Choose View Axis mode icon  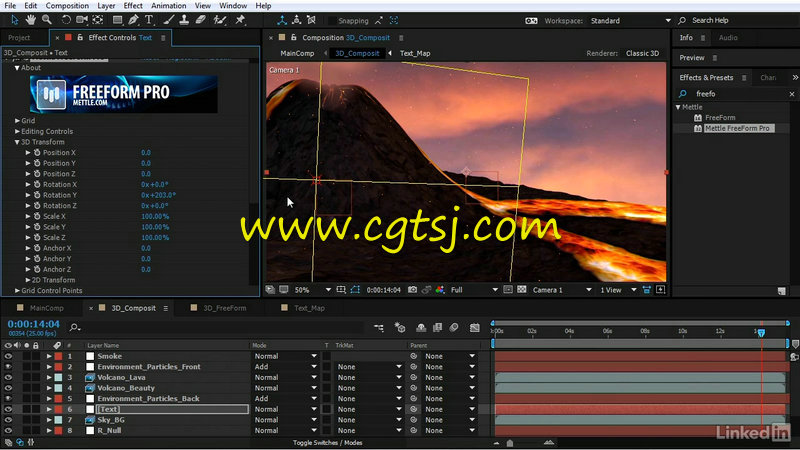[311, 20]
